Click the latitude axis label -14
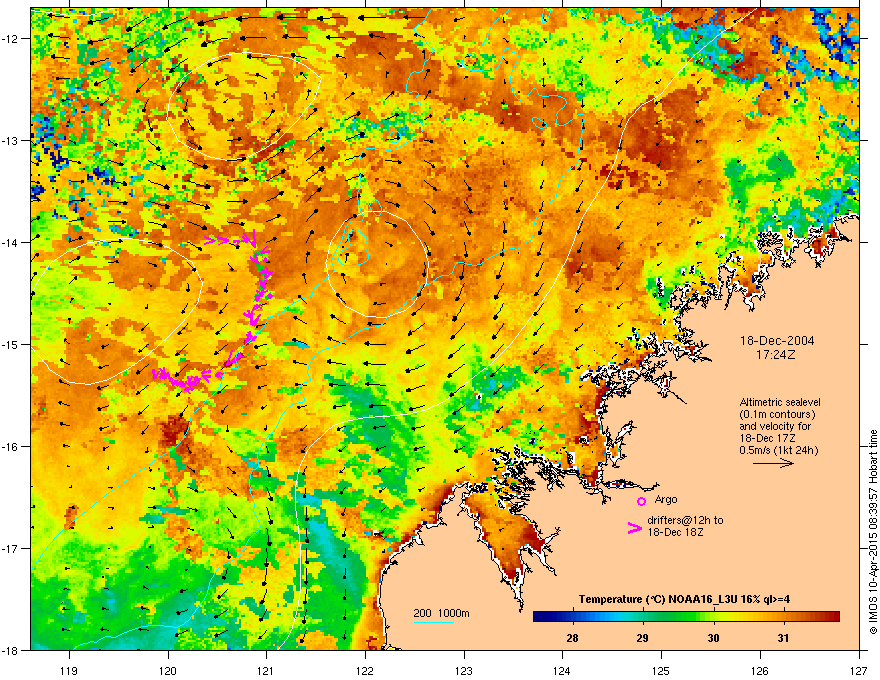This screenshot has height=680, width=880. (x=11, y=242)
